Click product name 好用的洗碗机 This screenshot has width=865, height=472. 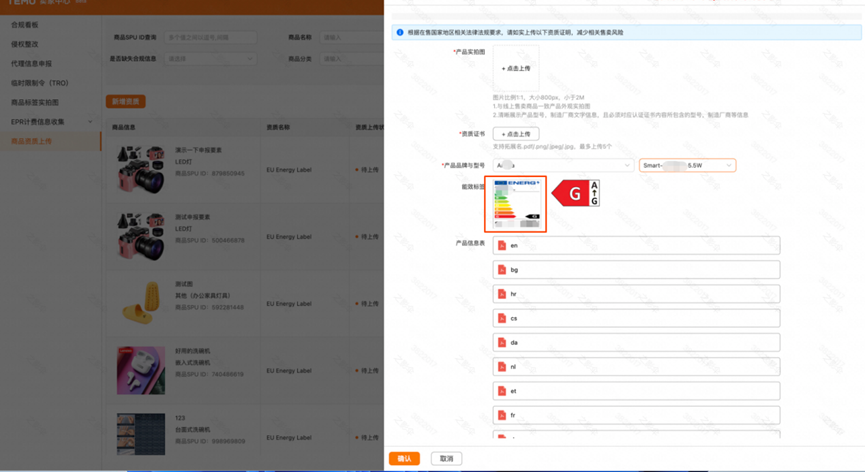pos(193,351)
